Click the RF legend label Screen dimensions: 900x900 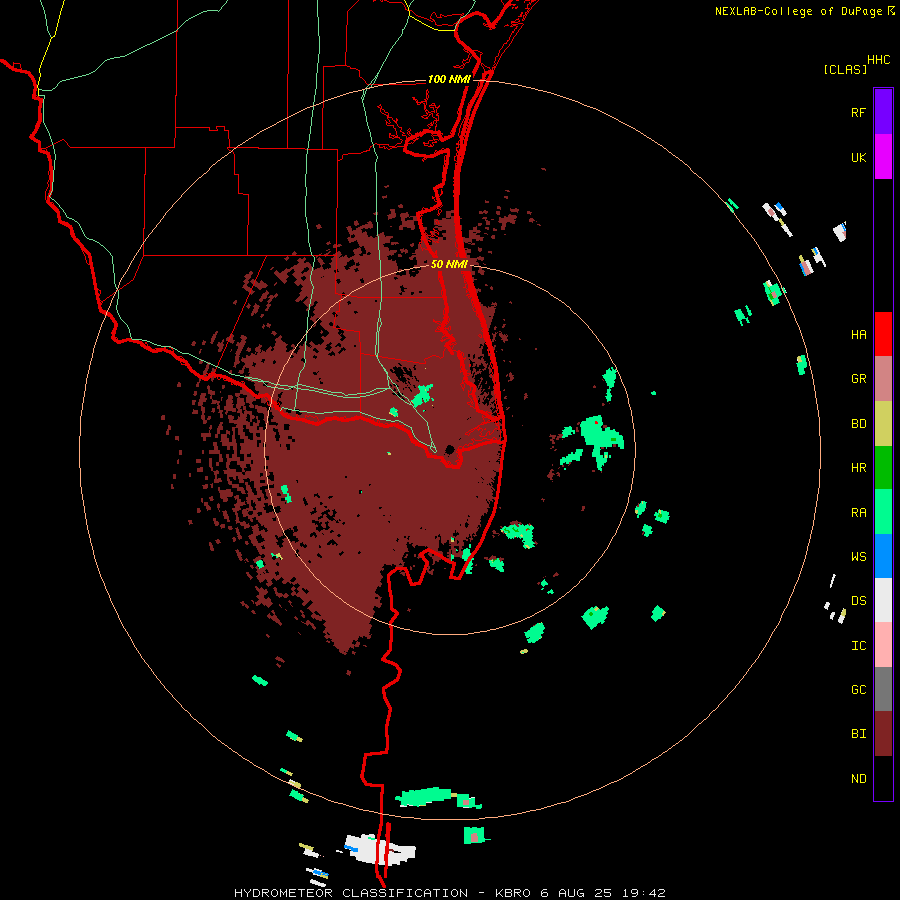858,112
